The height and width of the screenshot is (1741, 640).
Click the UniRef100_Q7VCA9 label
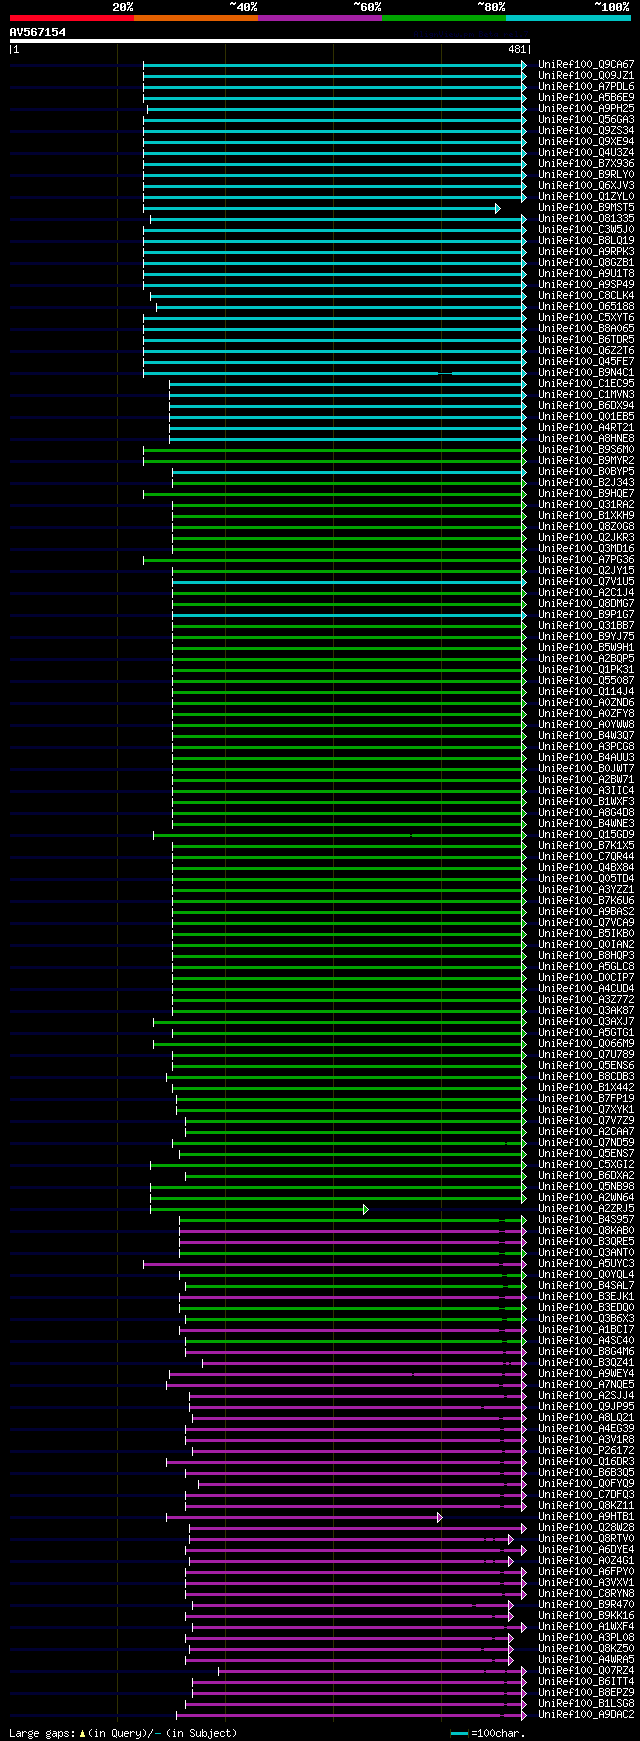tap(586, 923)
